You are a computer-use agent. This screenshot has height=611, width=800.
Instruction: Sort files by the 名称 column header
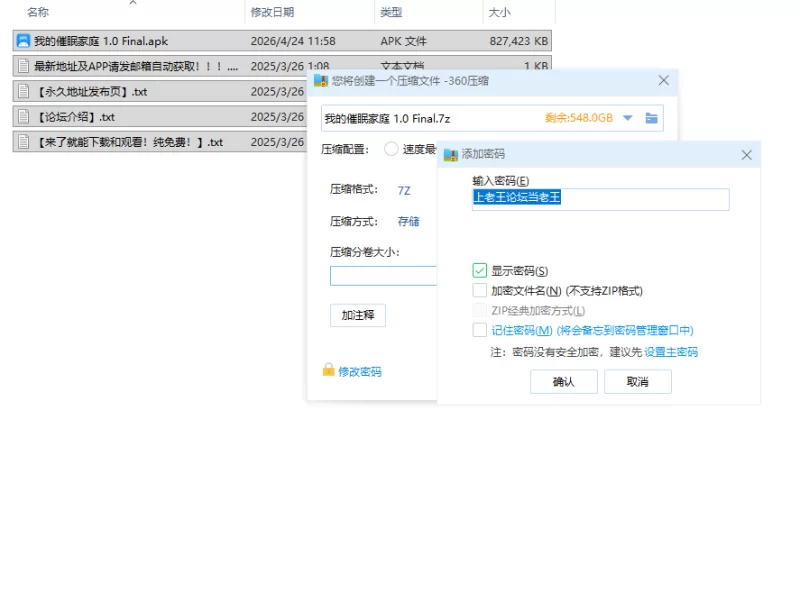pyautogui.click(x=38, y=12)
